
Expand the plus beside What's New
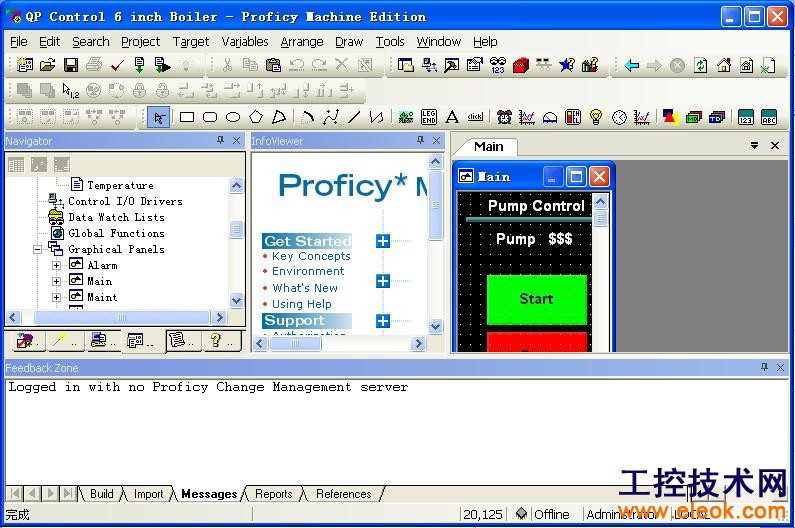tap(383, 280)
